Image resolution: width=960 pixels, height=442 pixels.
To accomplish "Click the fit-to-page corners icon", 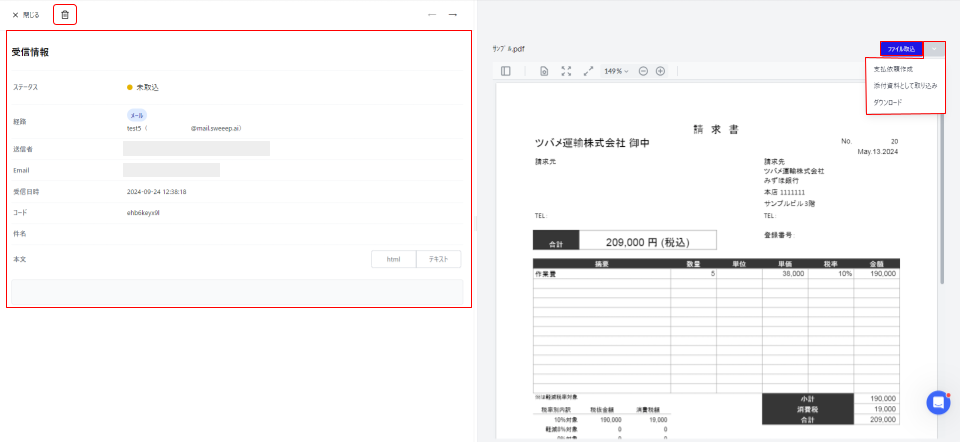I will point(566,71).
